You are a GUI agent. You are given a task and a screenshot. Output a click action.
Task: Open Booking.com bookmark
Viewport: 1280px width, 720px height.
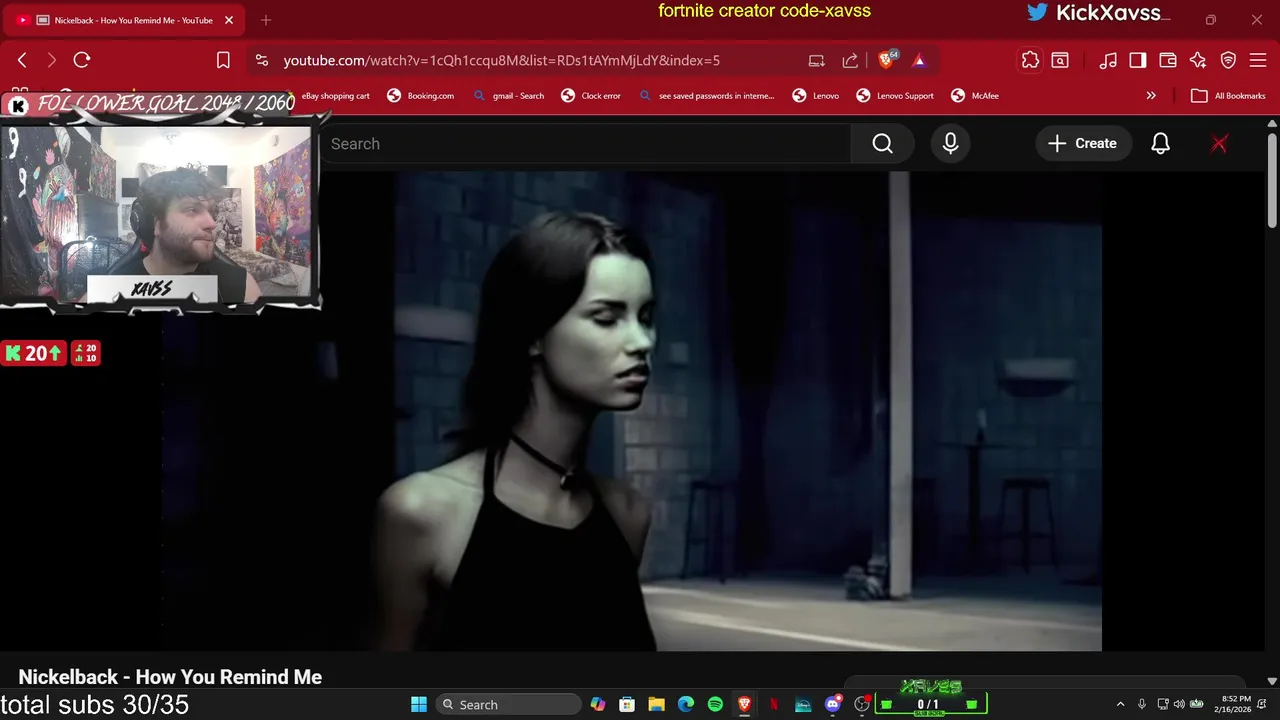coord(421,96)
